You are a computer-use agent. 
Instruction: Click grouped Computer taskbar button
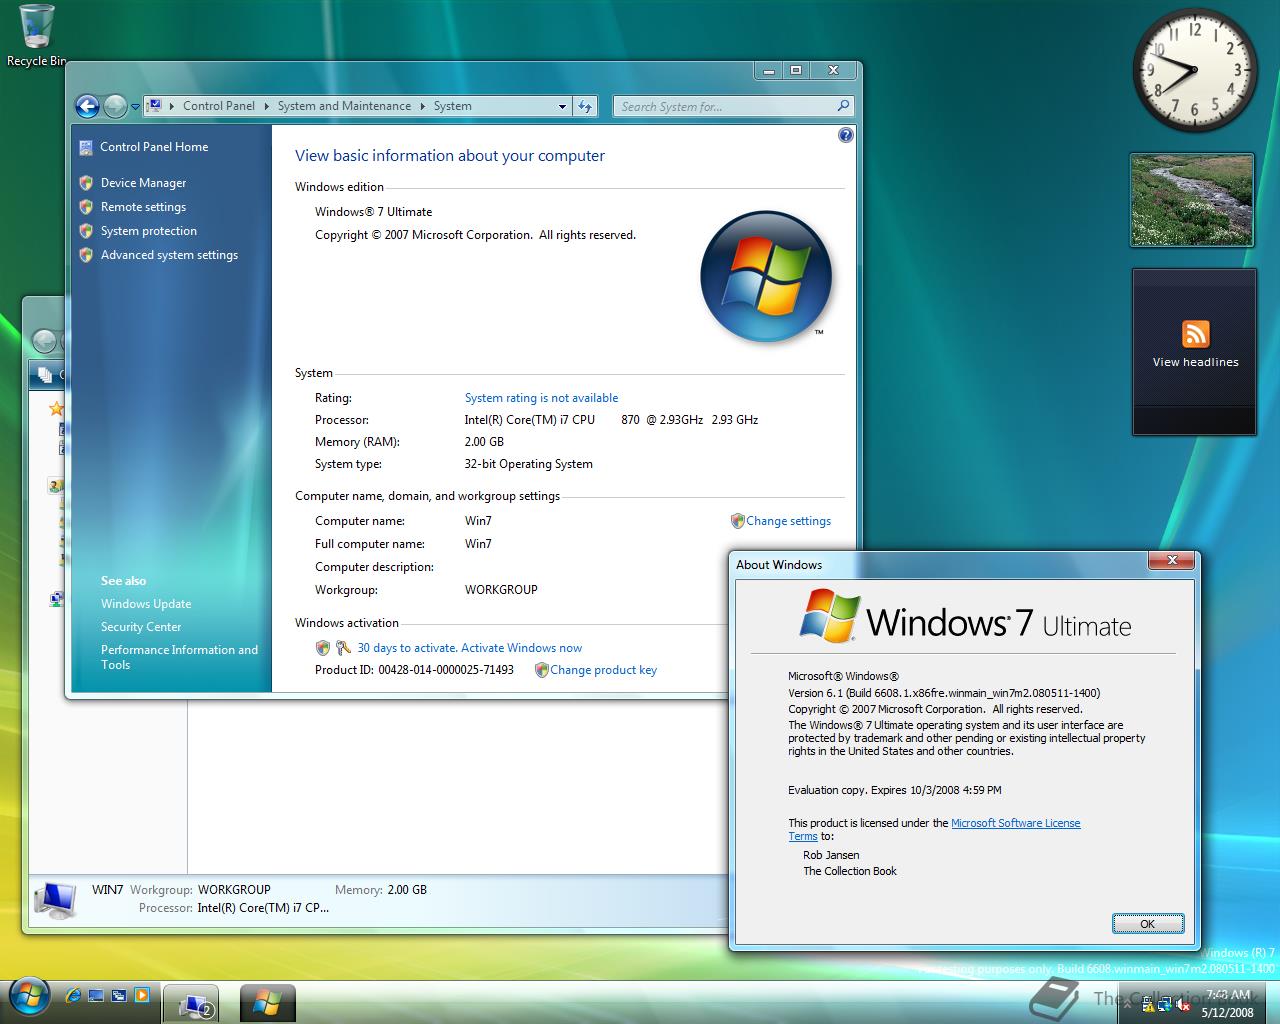click(x=191, y=1003)
